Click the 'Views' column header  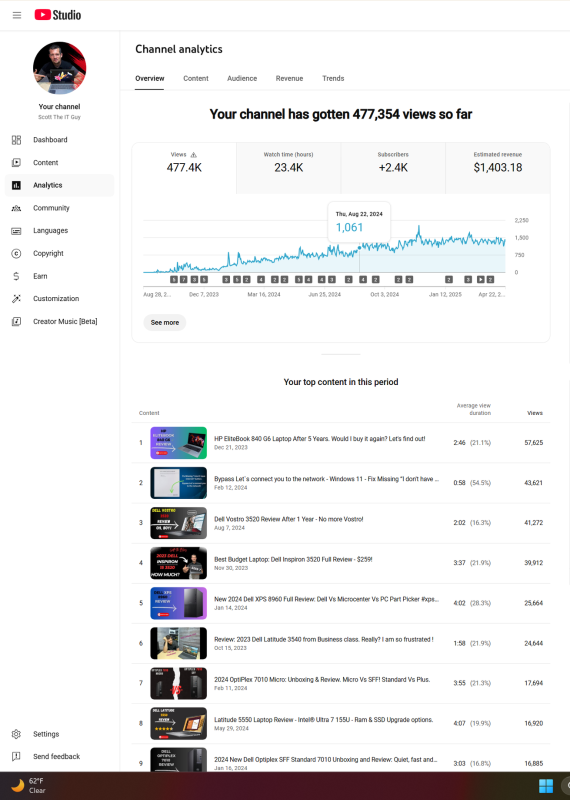click(x=535, y=413)
